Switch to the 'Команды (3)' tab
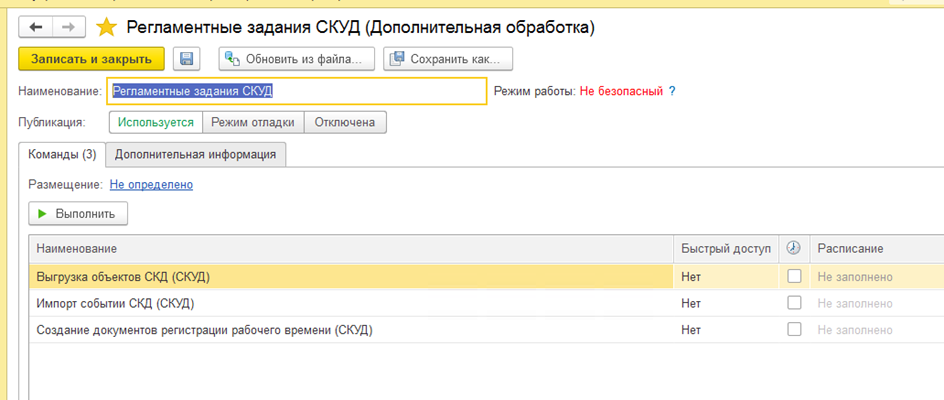The width and height of the screenshot is (944, 400). pyautogui.click(x=62, y=155)
